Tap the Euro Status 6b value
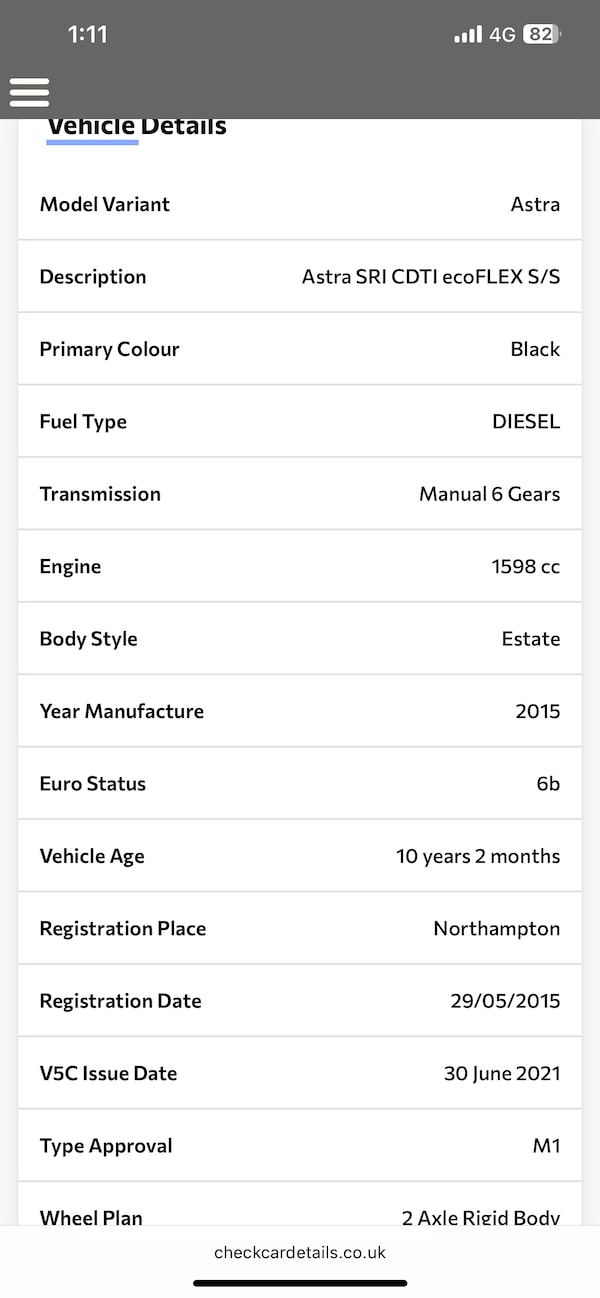The width and height of the screenshot is (600, 1298). (548, 784)
